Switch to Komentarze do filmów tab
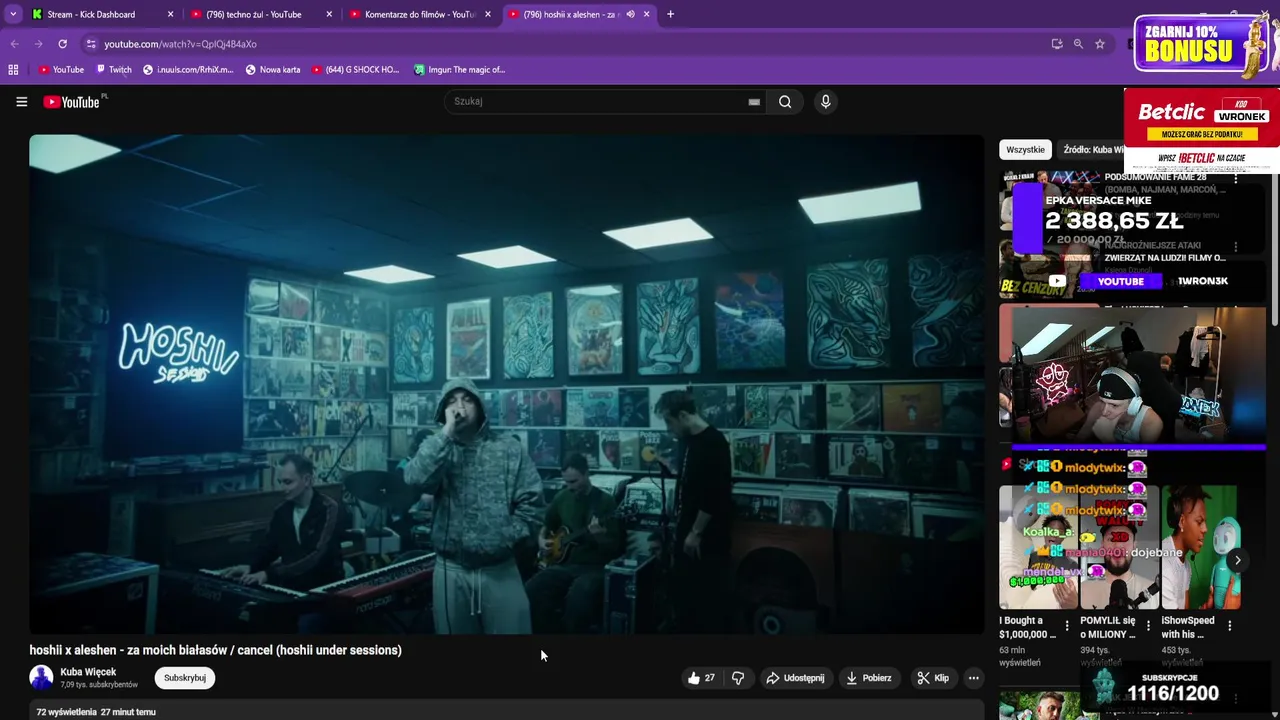This screenshot has width=1280, height=720. point(419,14)
